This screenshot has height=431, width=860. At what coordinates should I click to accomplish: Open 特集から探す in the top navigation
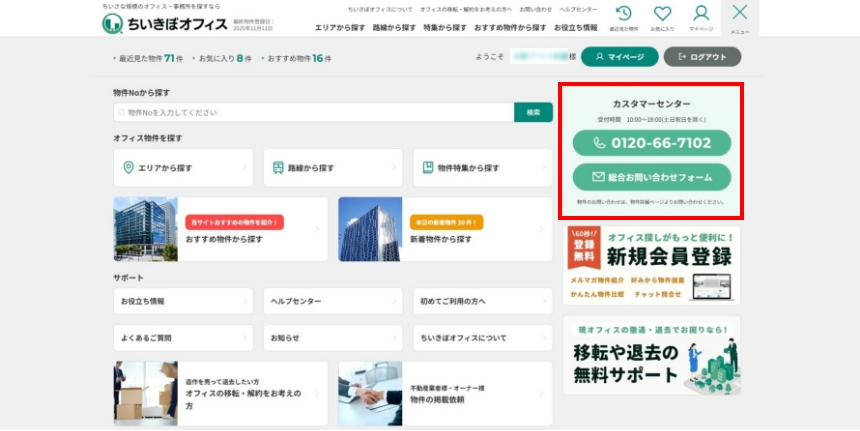point(444,28)
